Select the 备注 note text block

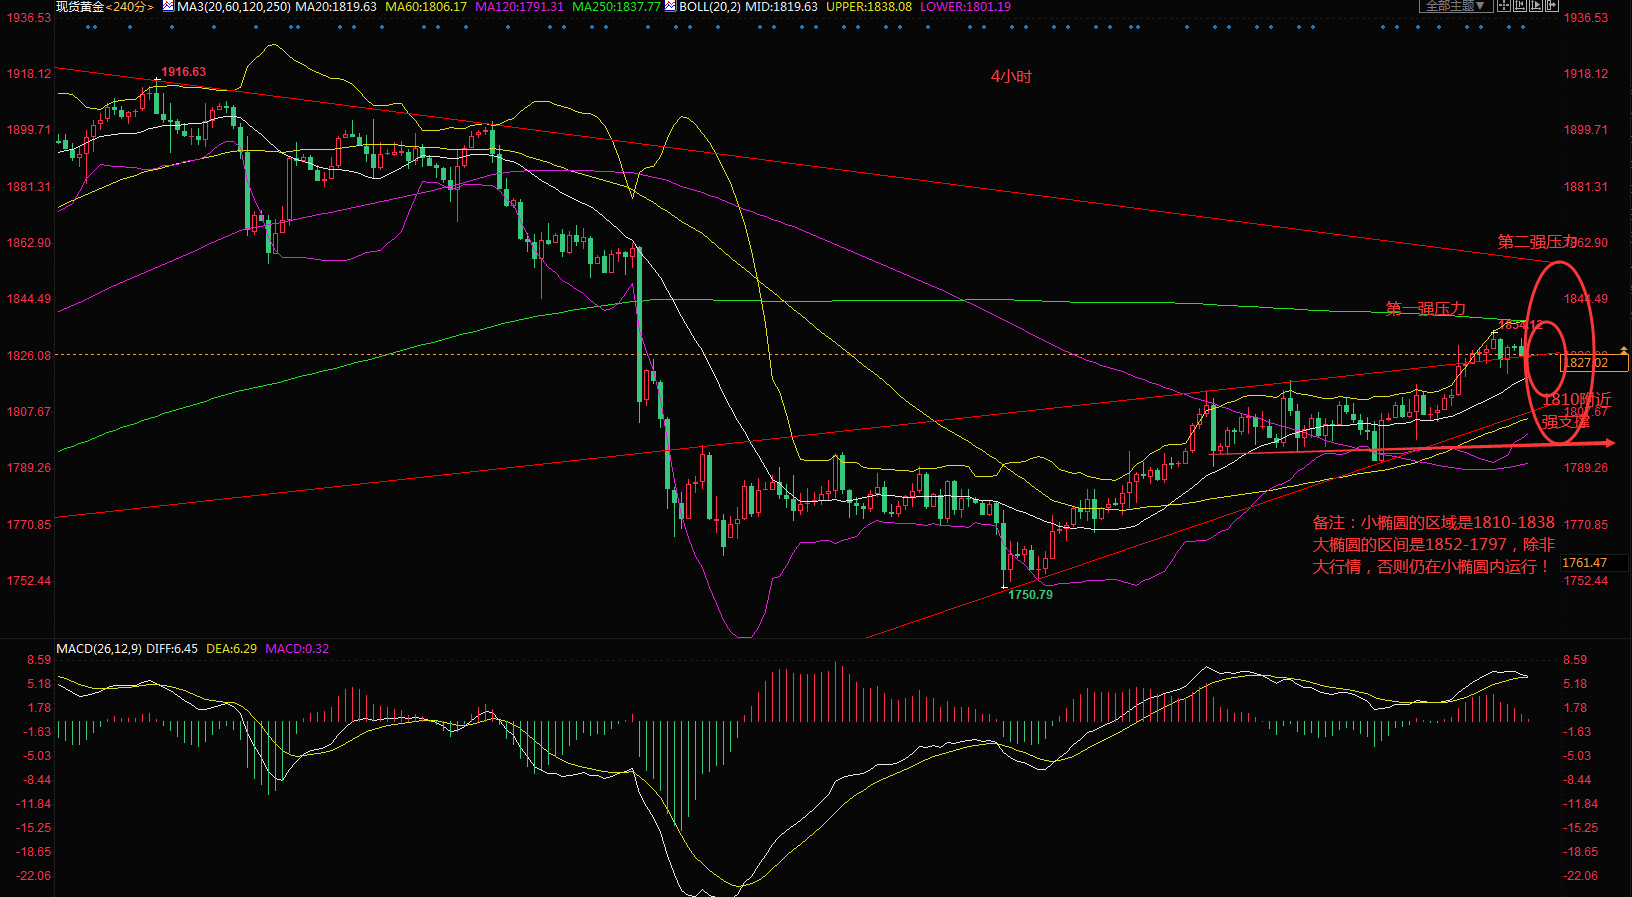coord(1434,545)
